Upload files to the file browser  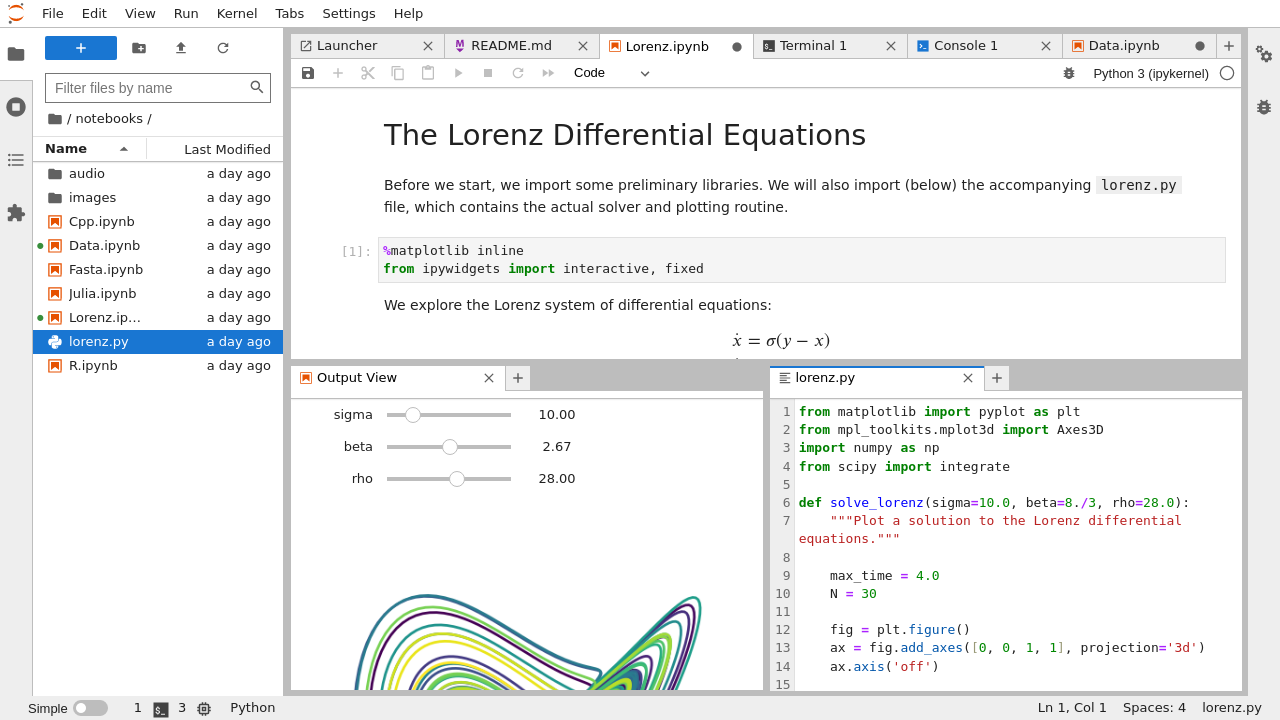180,47
